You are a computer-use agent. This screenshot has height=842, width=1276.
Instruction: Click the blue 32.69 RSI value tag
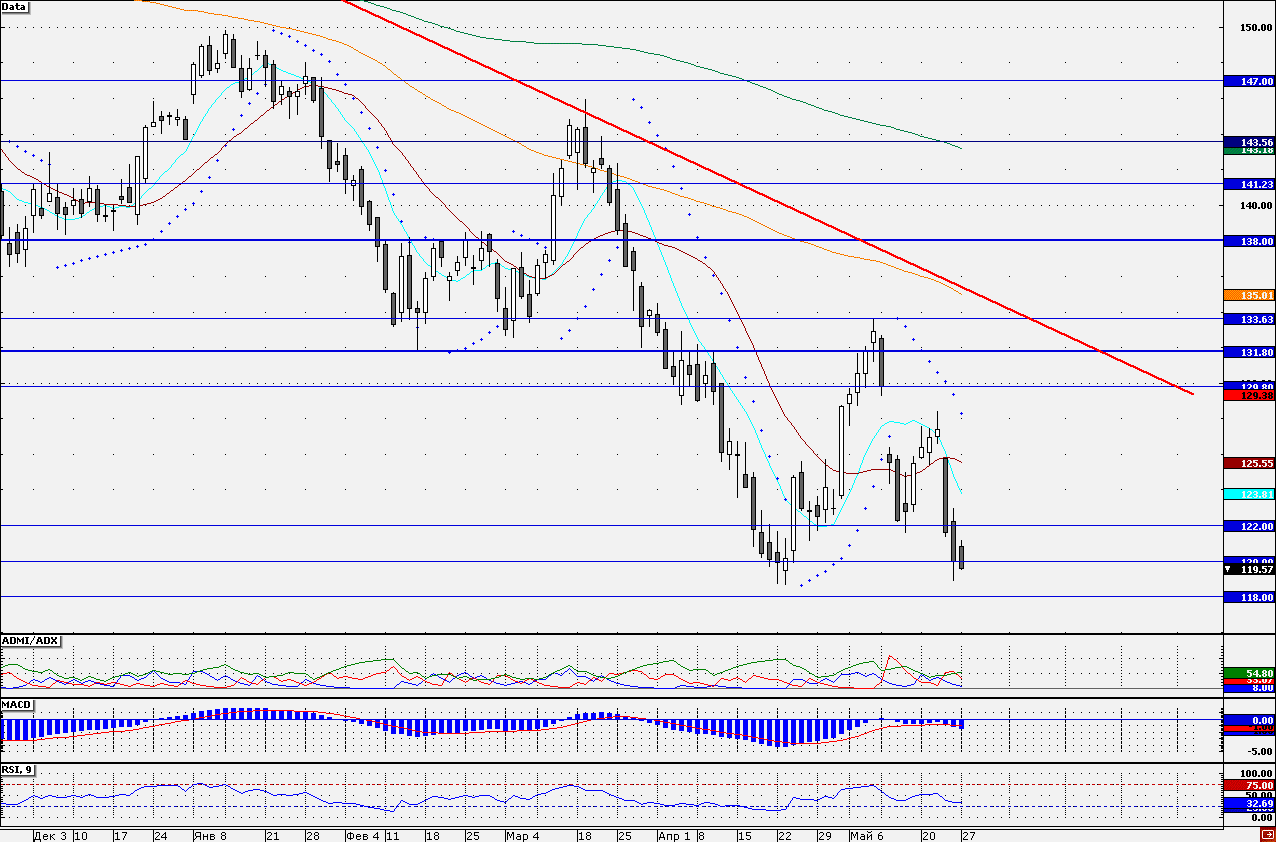1250,803
